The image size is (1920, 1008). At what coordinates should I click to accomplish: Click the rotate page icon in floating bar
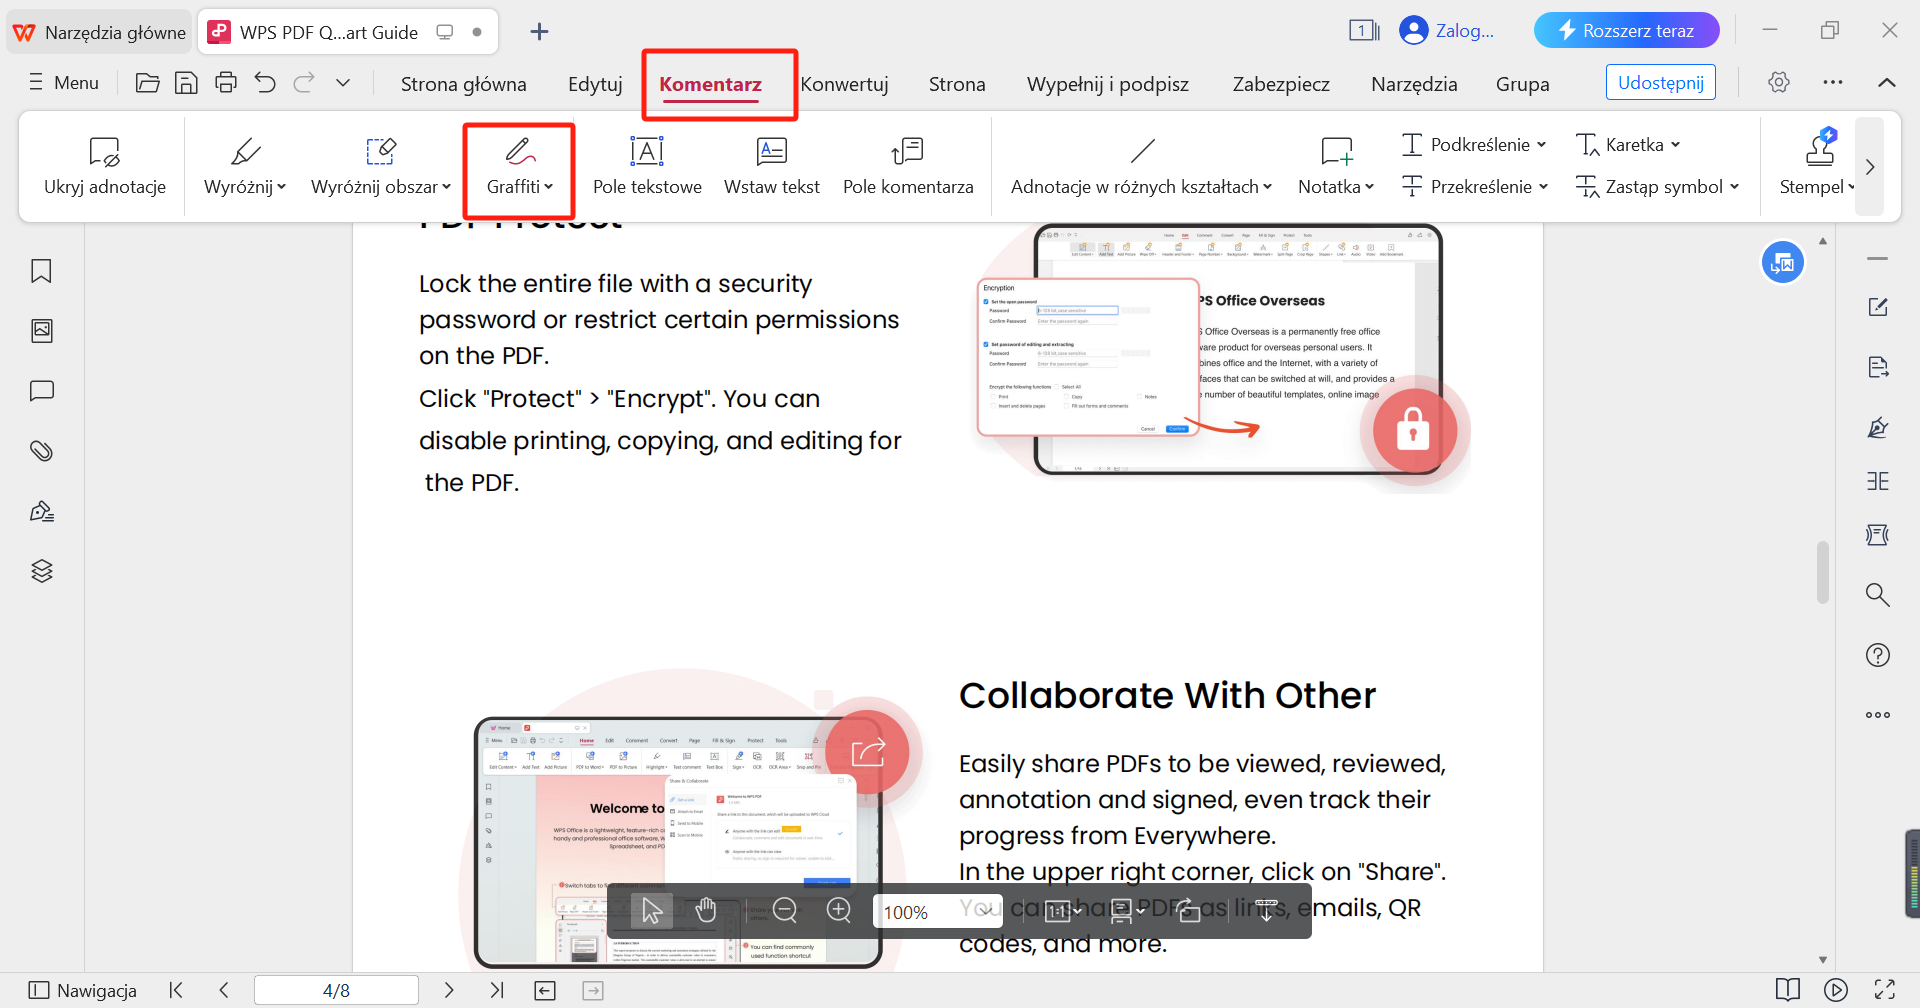(1188, 911)
